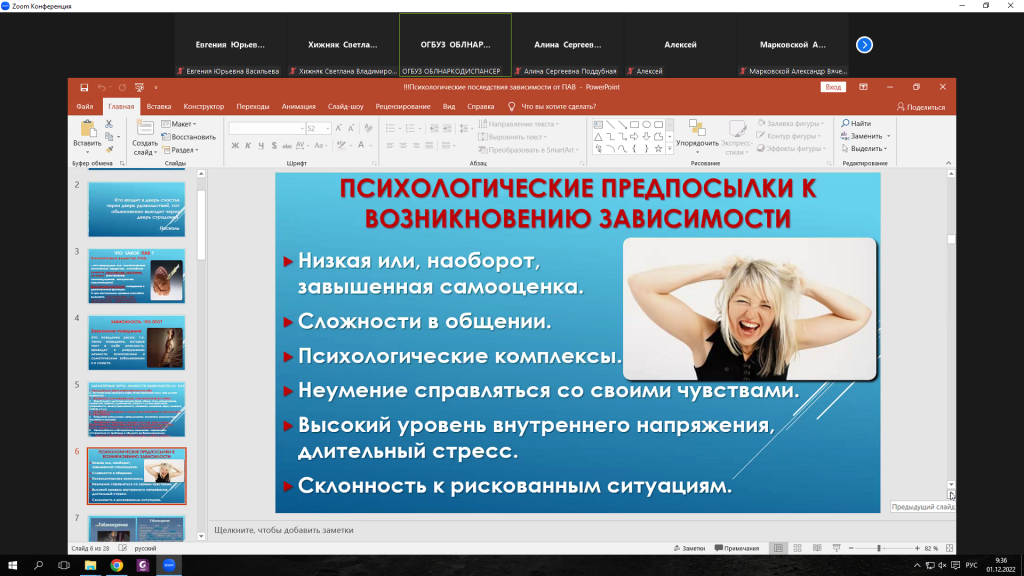Viewport: 1024px width, 576px height.
Task: Toggle bold formatting (Ж)
Action: (235, 146)
